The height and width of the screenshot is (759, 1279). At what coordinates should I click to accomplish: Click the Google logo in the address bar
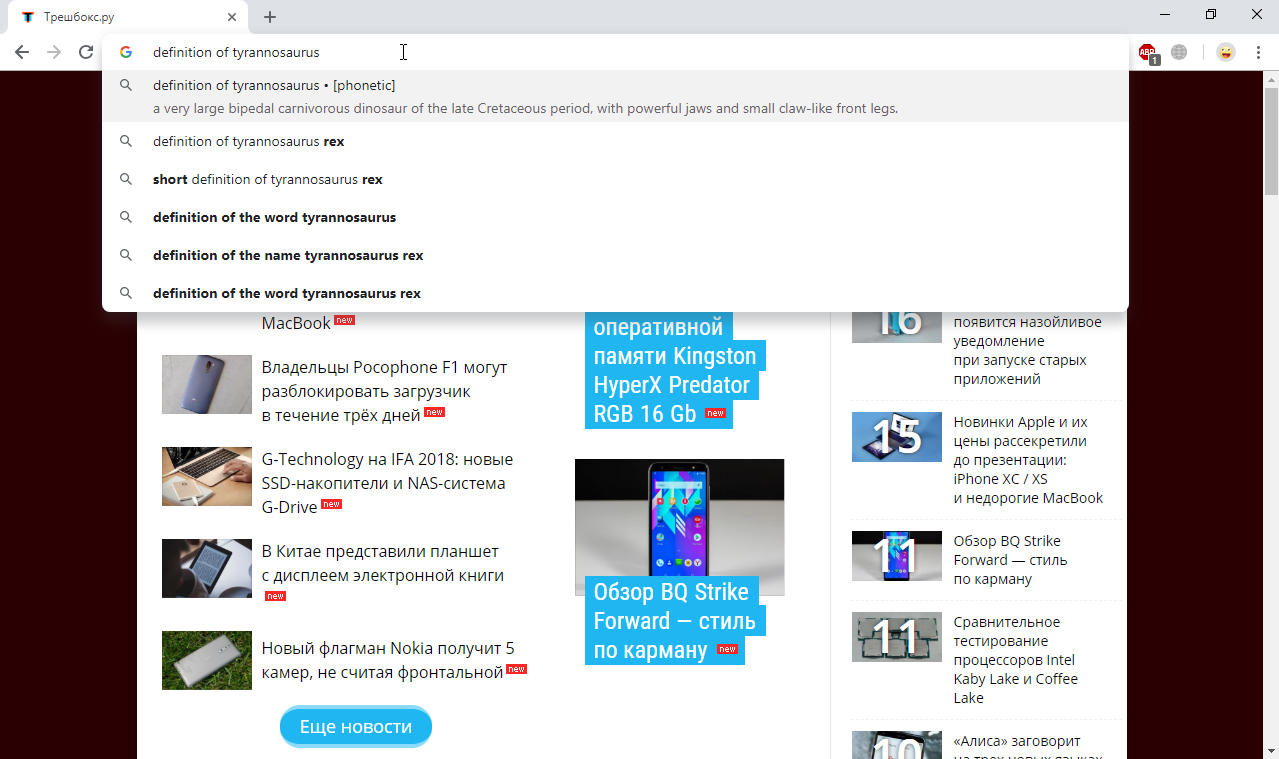(126, 52)
